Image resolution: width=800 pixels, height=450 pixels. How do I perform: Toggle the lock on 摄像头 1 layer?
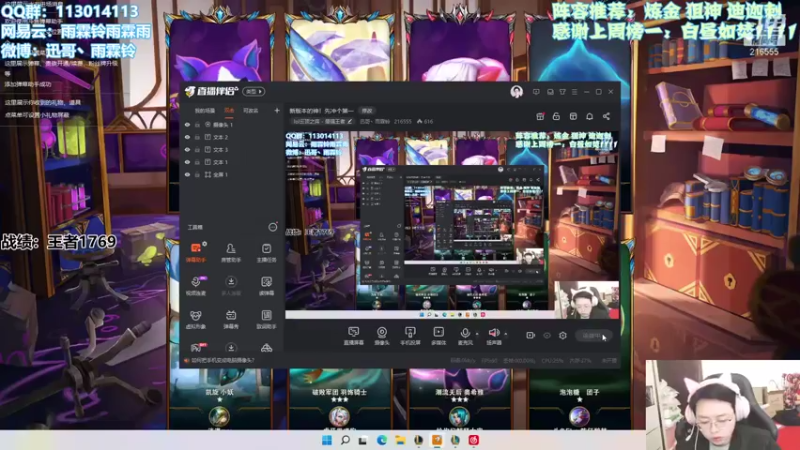[197, 124]
